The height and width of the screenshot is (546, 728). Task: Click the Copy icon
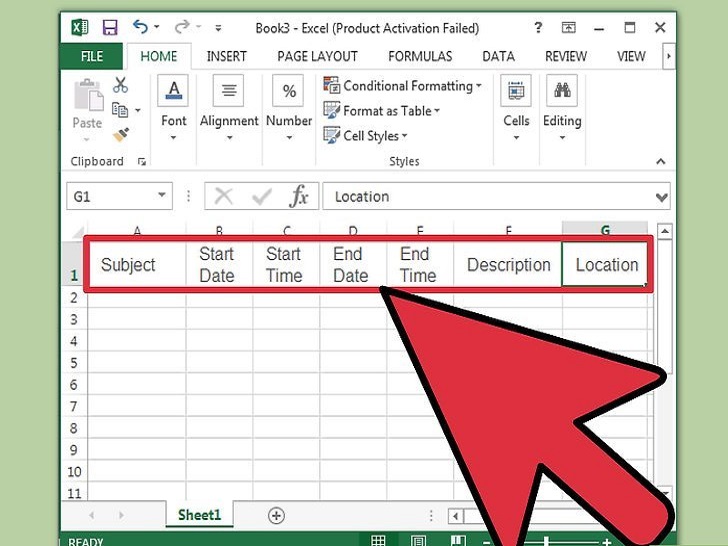pyautogui.click(x=120, y=110)
